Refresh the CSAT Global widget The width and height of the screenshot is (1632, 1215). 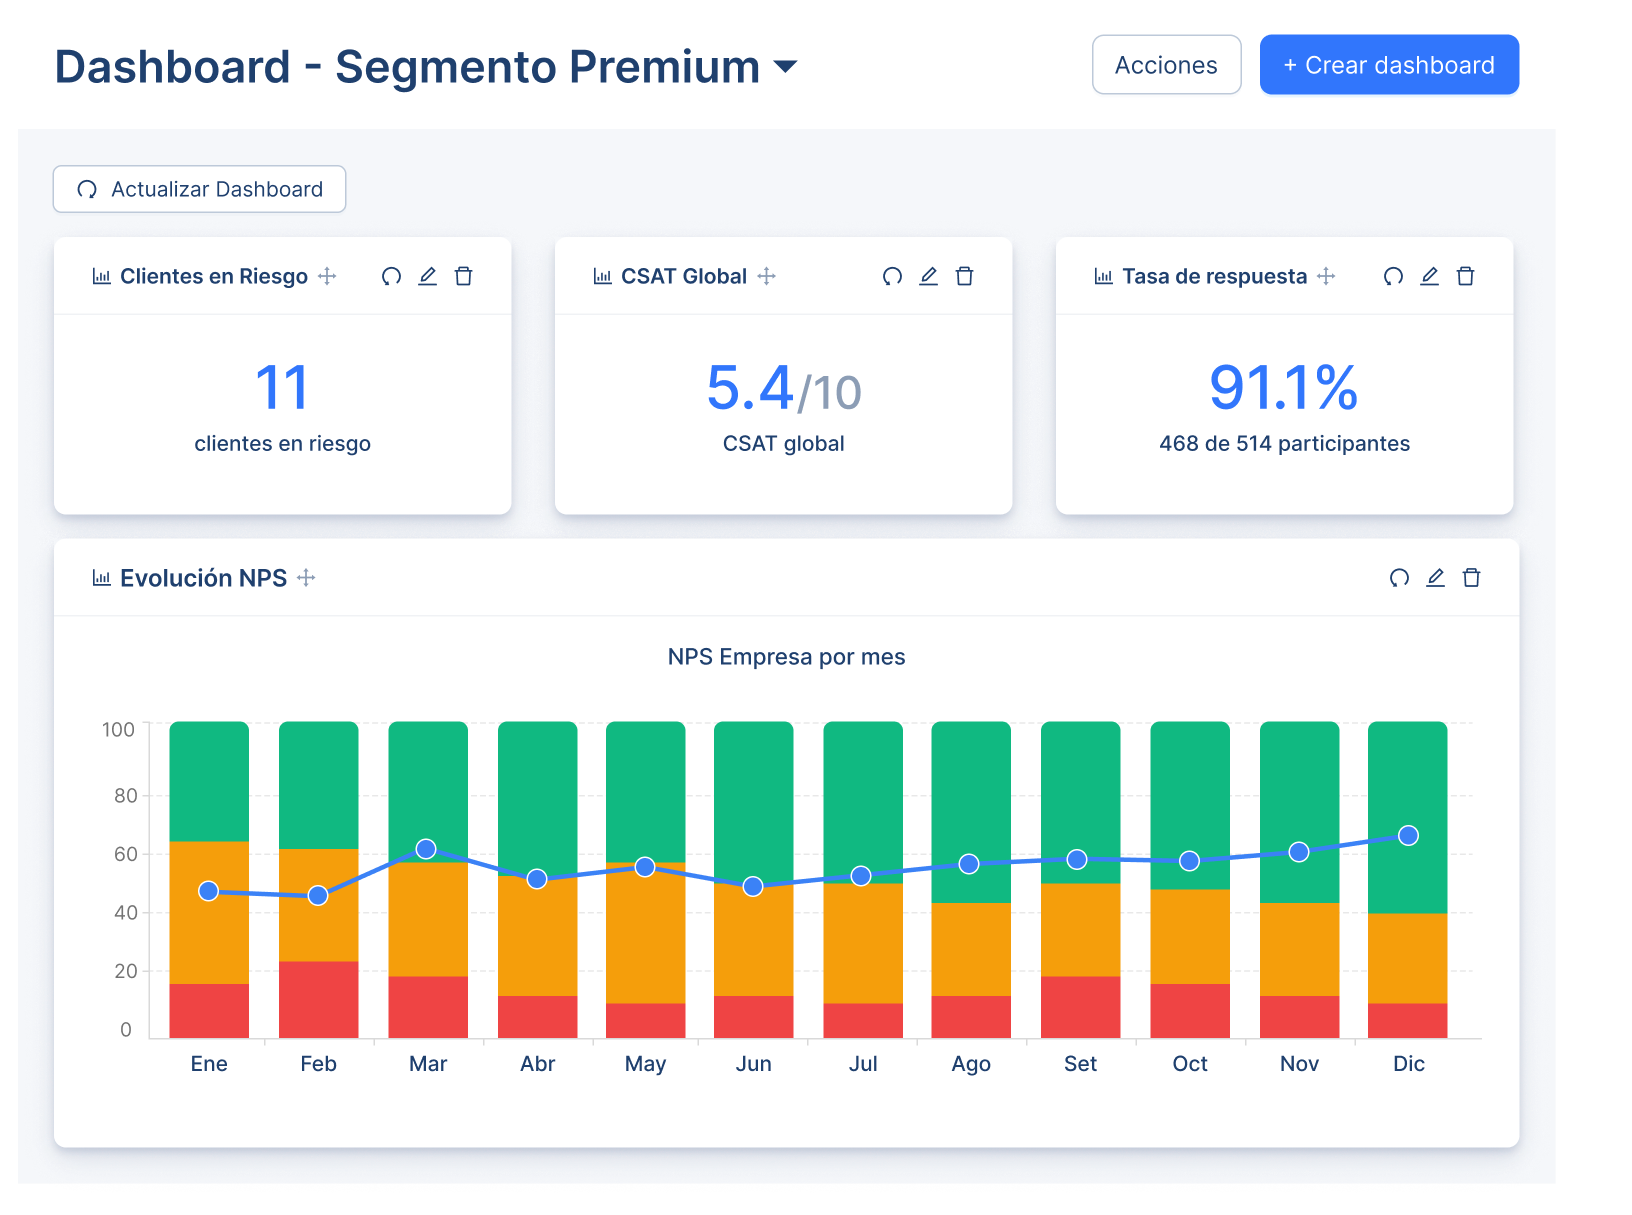pos(892,276)
